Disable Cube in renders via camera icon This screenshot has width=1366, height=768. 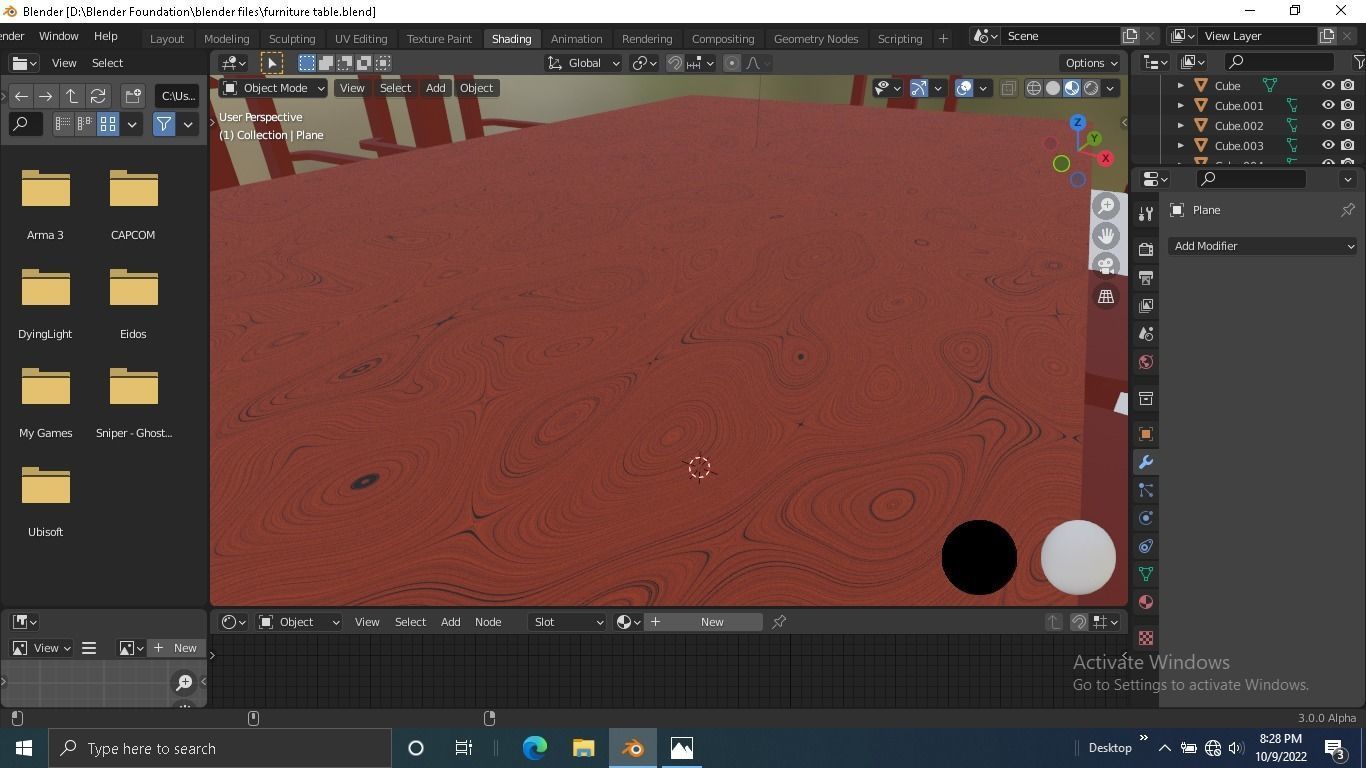1348,86
